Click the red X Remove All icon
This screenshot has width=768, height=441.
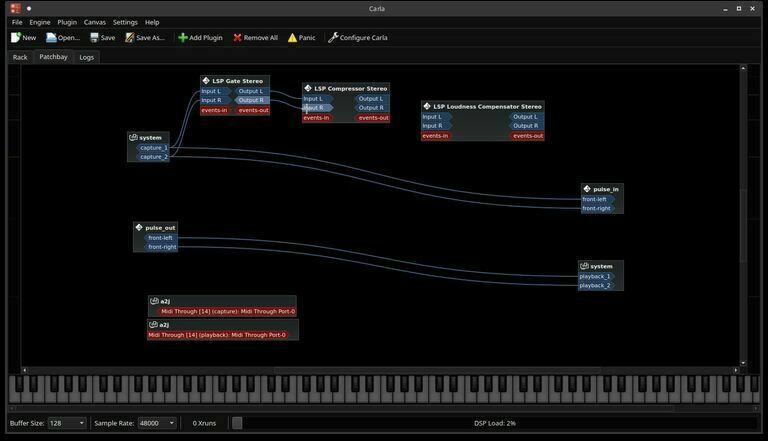238,37
